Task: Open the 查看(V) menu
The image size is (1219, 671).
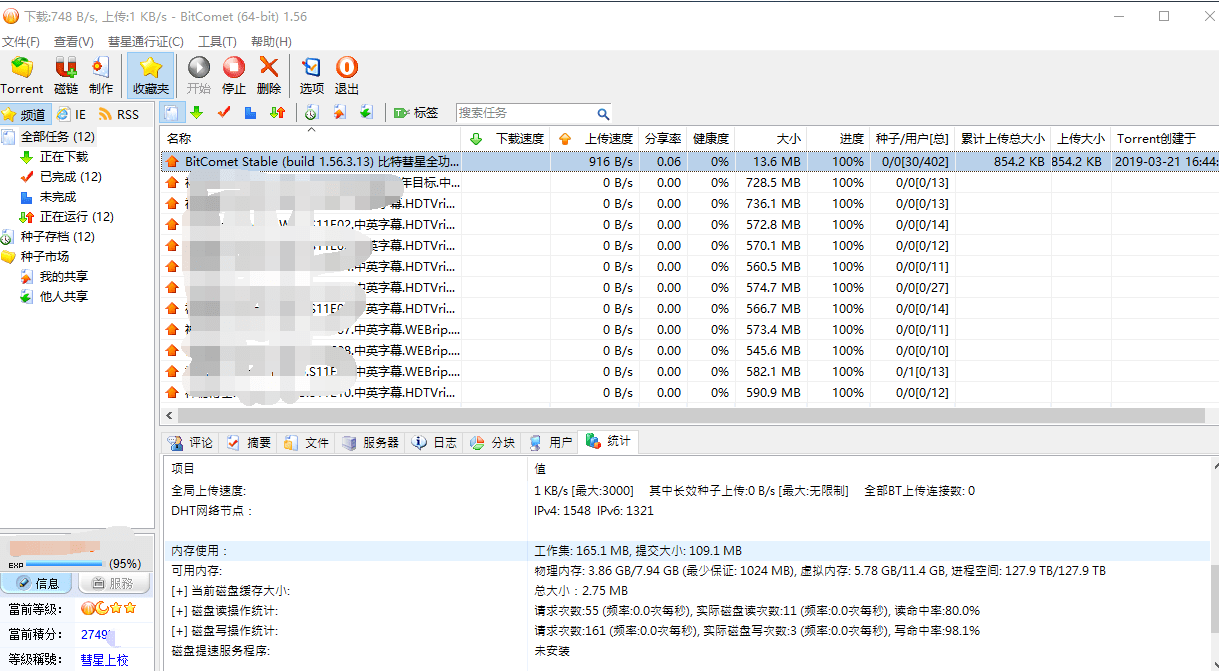Action: [x=74, y=41]
